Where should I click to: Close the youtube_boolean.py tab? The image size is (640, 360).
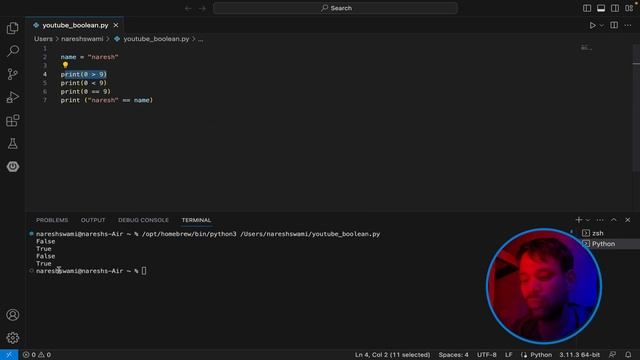[x=116, y=25]
